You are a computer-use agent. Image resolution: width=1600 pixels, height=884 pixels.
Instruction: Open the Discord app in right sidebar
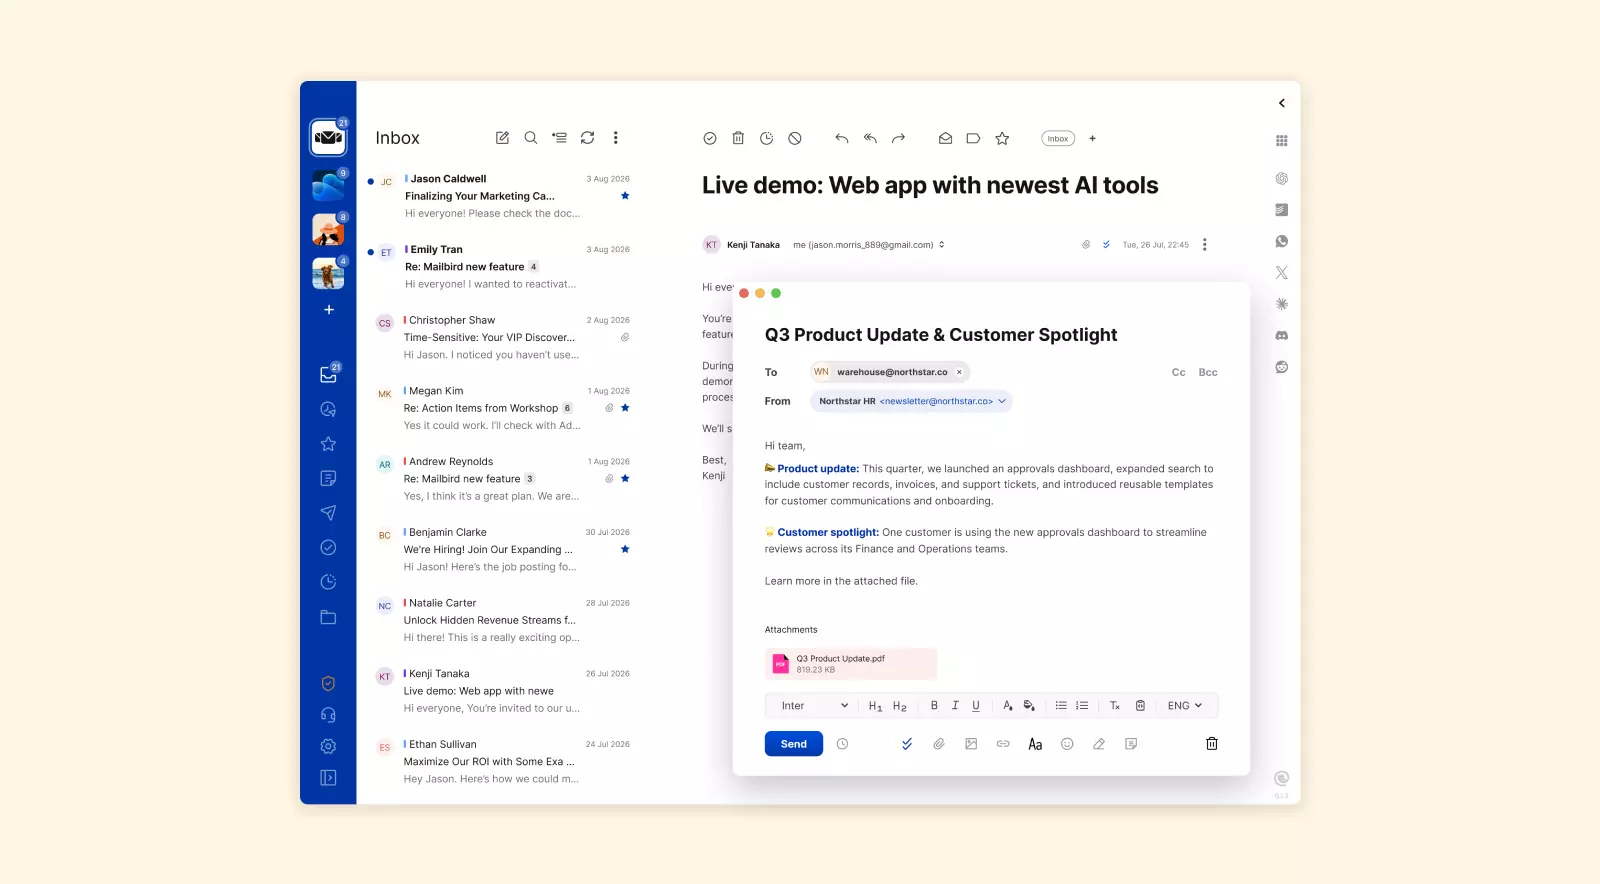1282,335
